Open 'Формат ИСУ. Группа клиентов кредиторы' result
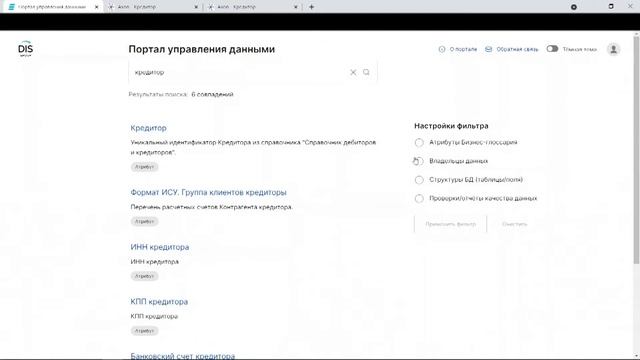Image resolution: width=640 pixels, height=360 pixels. point(209,192)
